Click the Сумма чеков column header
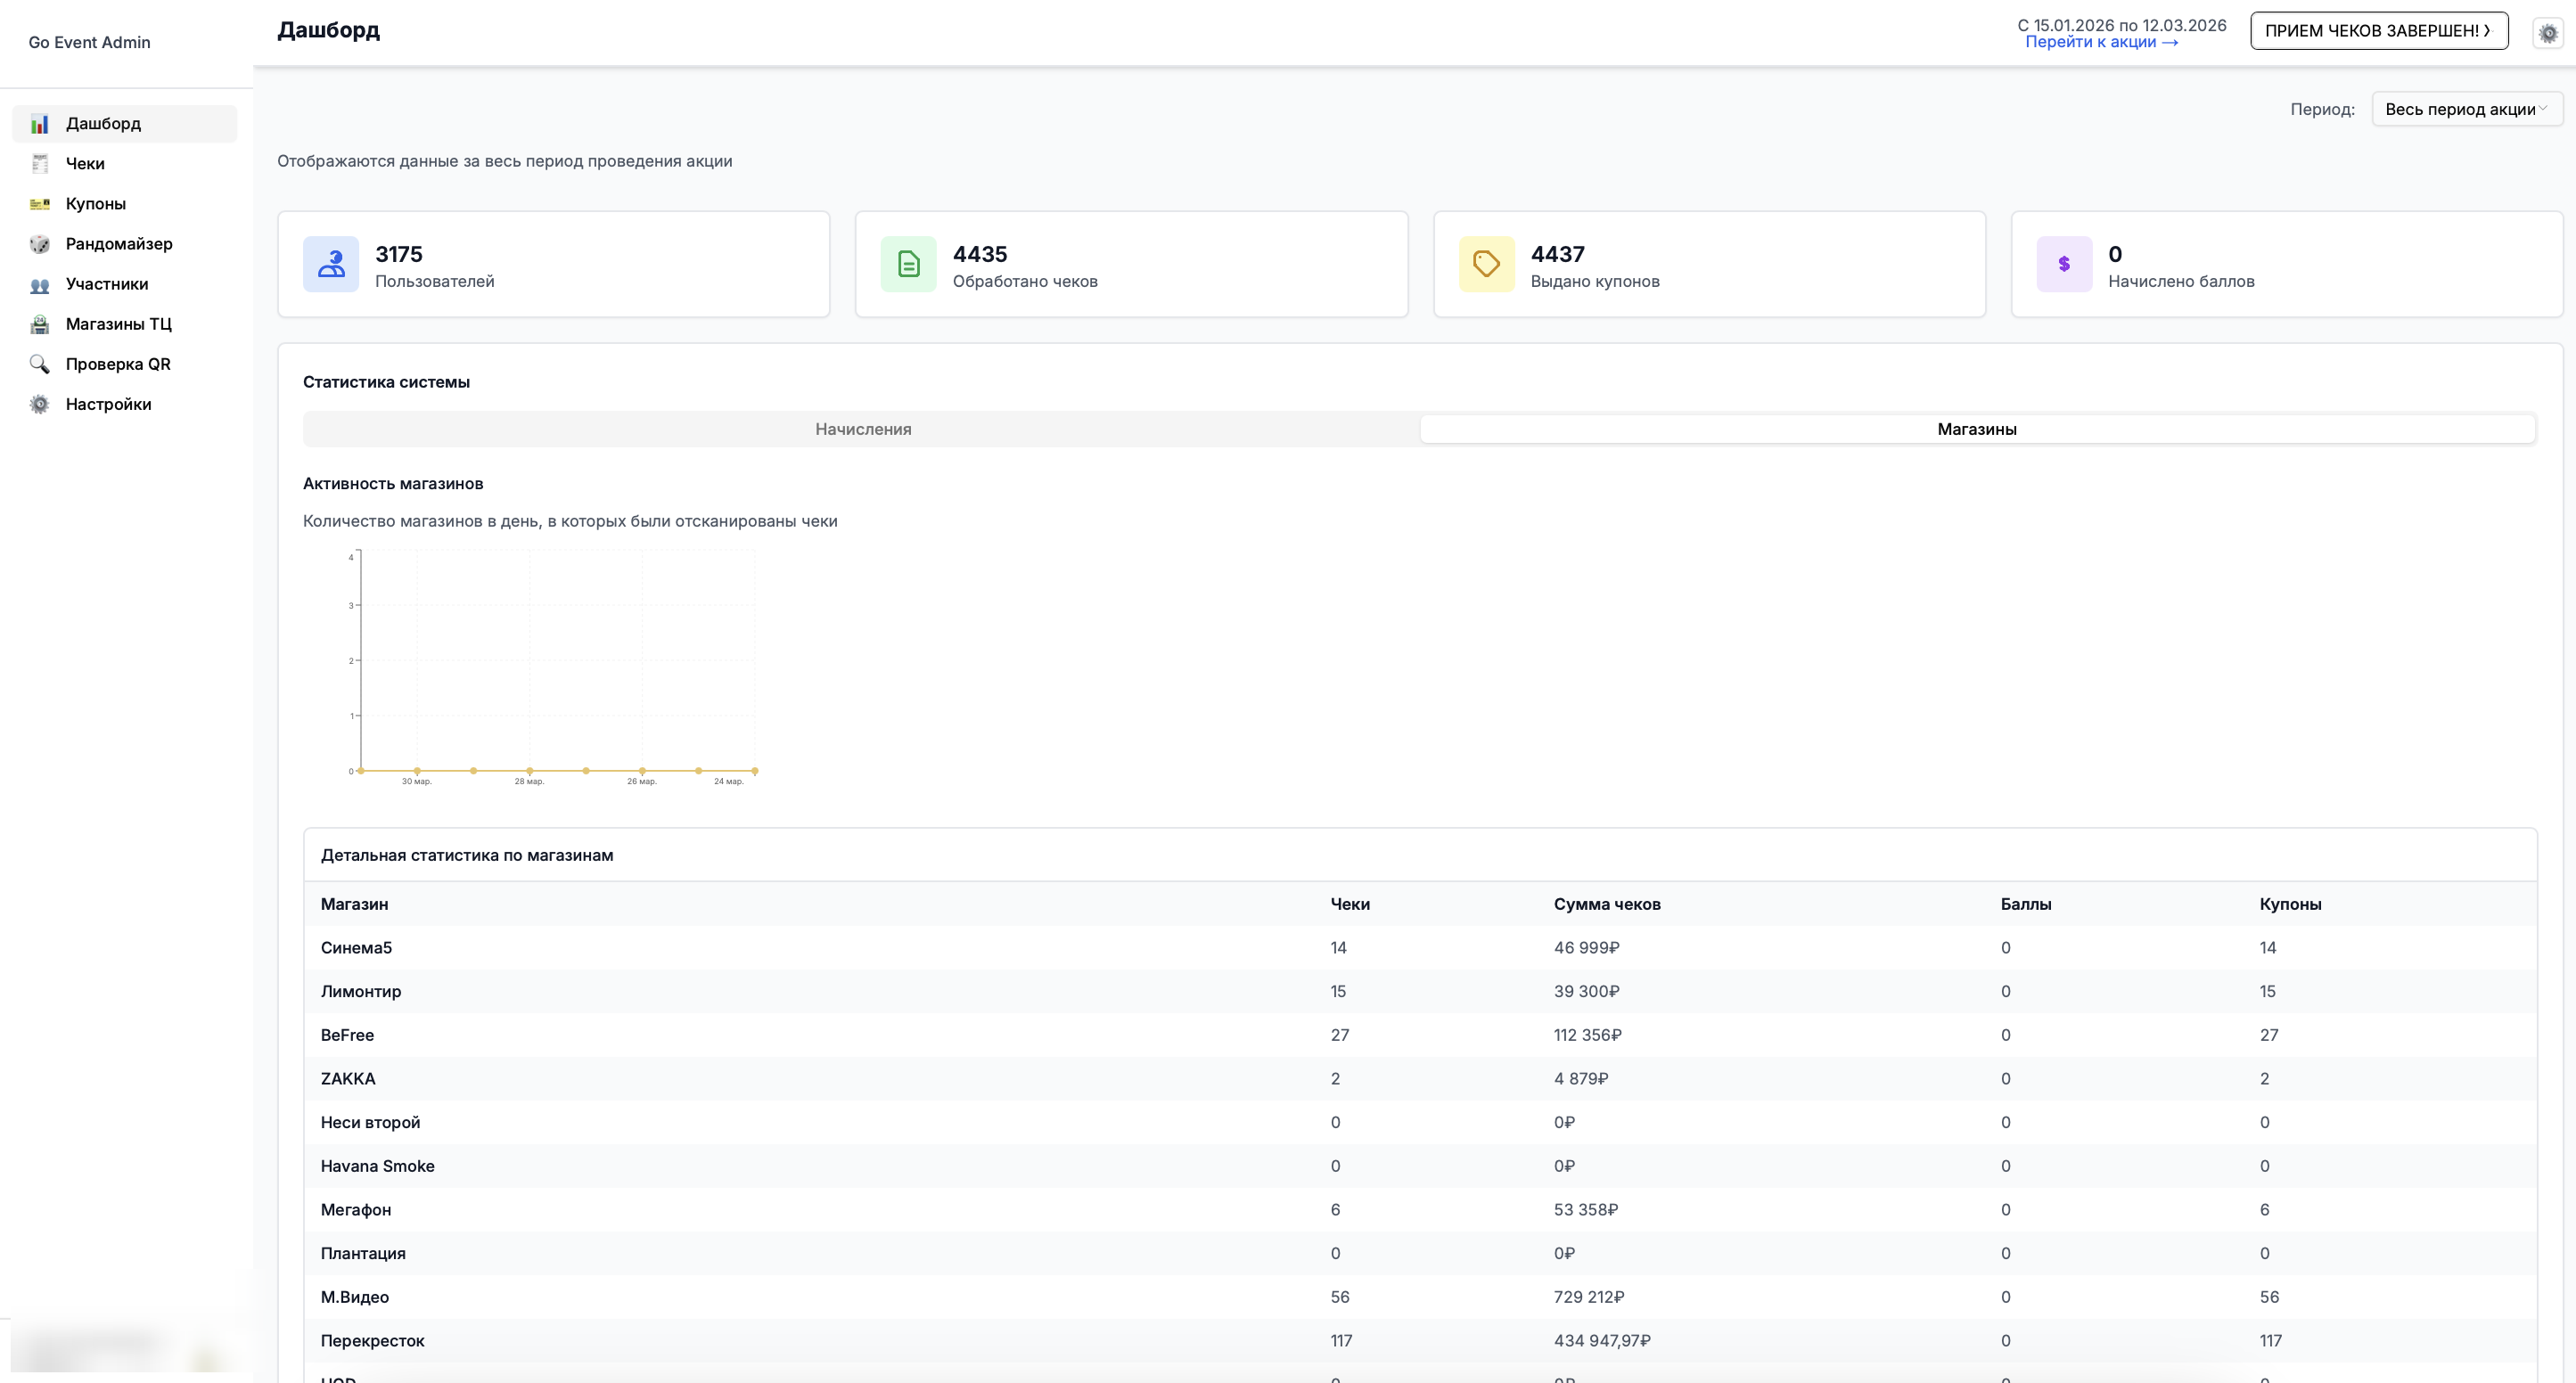The height and width of the screenshot is (1383, 2576). (1607, 904)
